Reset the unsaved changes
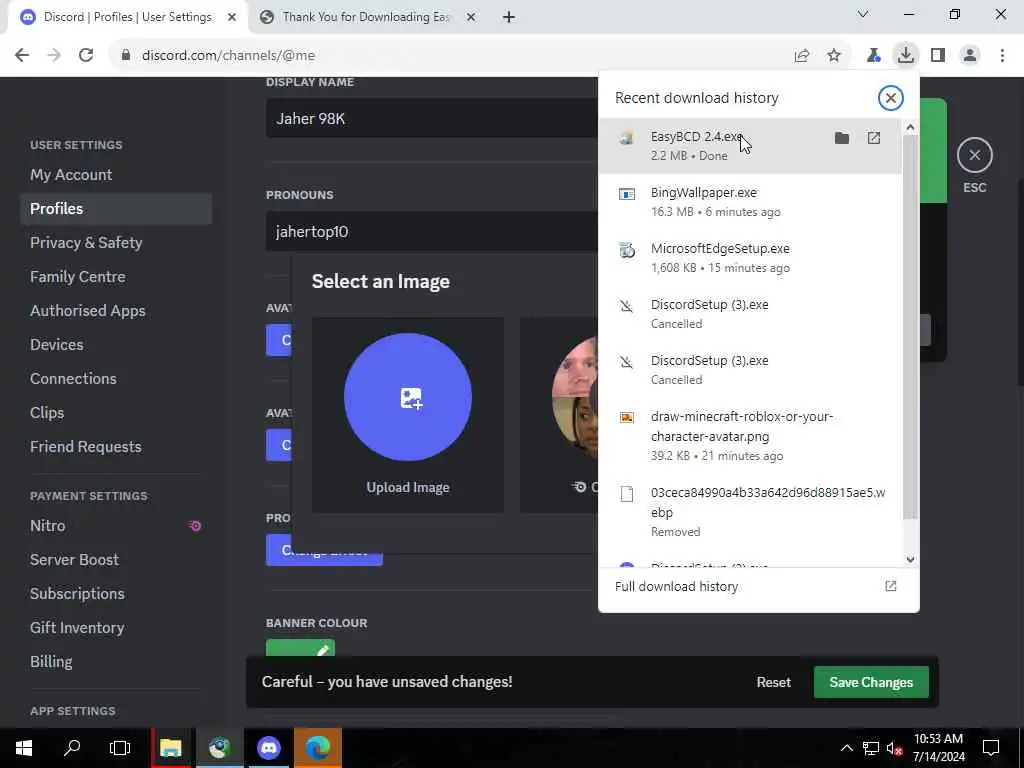 click(773, 682)
